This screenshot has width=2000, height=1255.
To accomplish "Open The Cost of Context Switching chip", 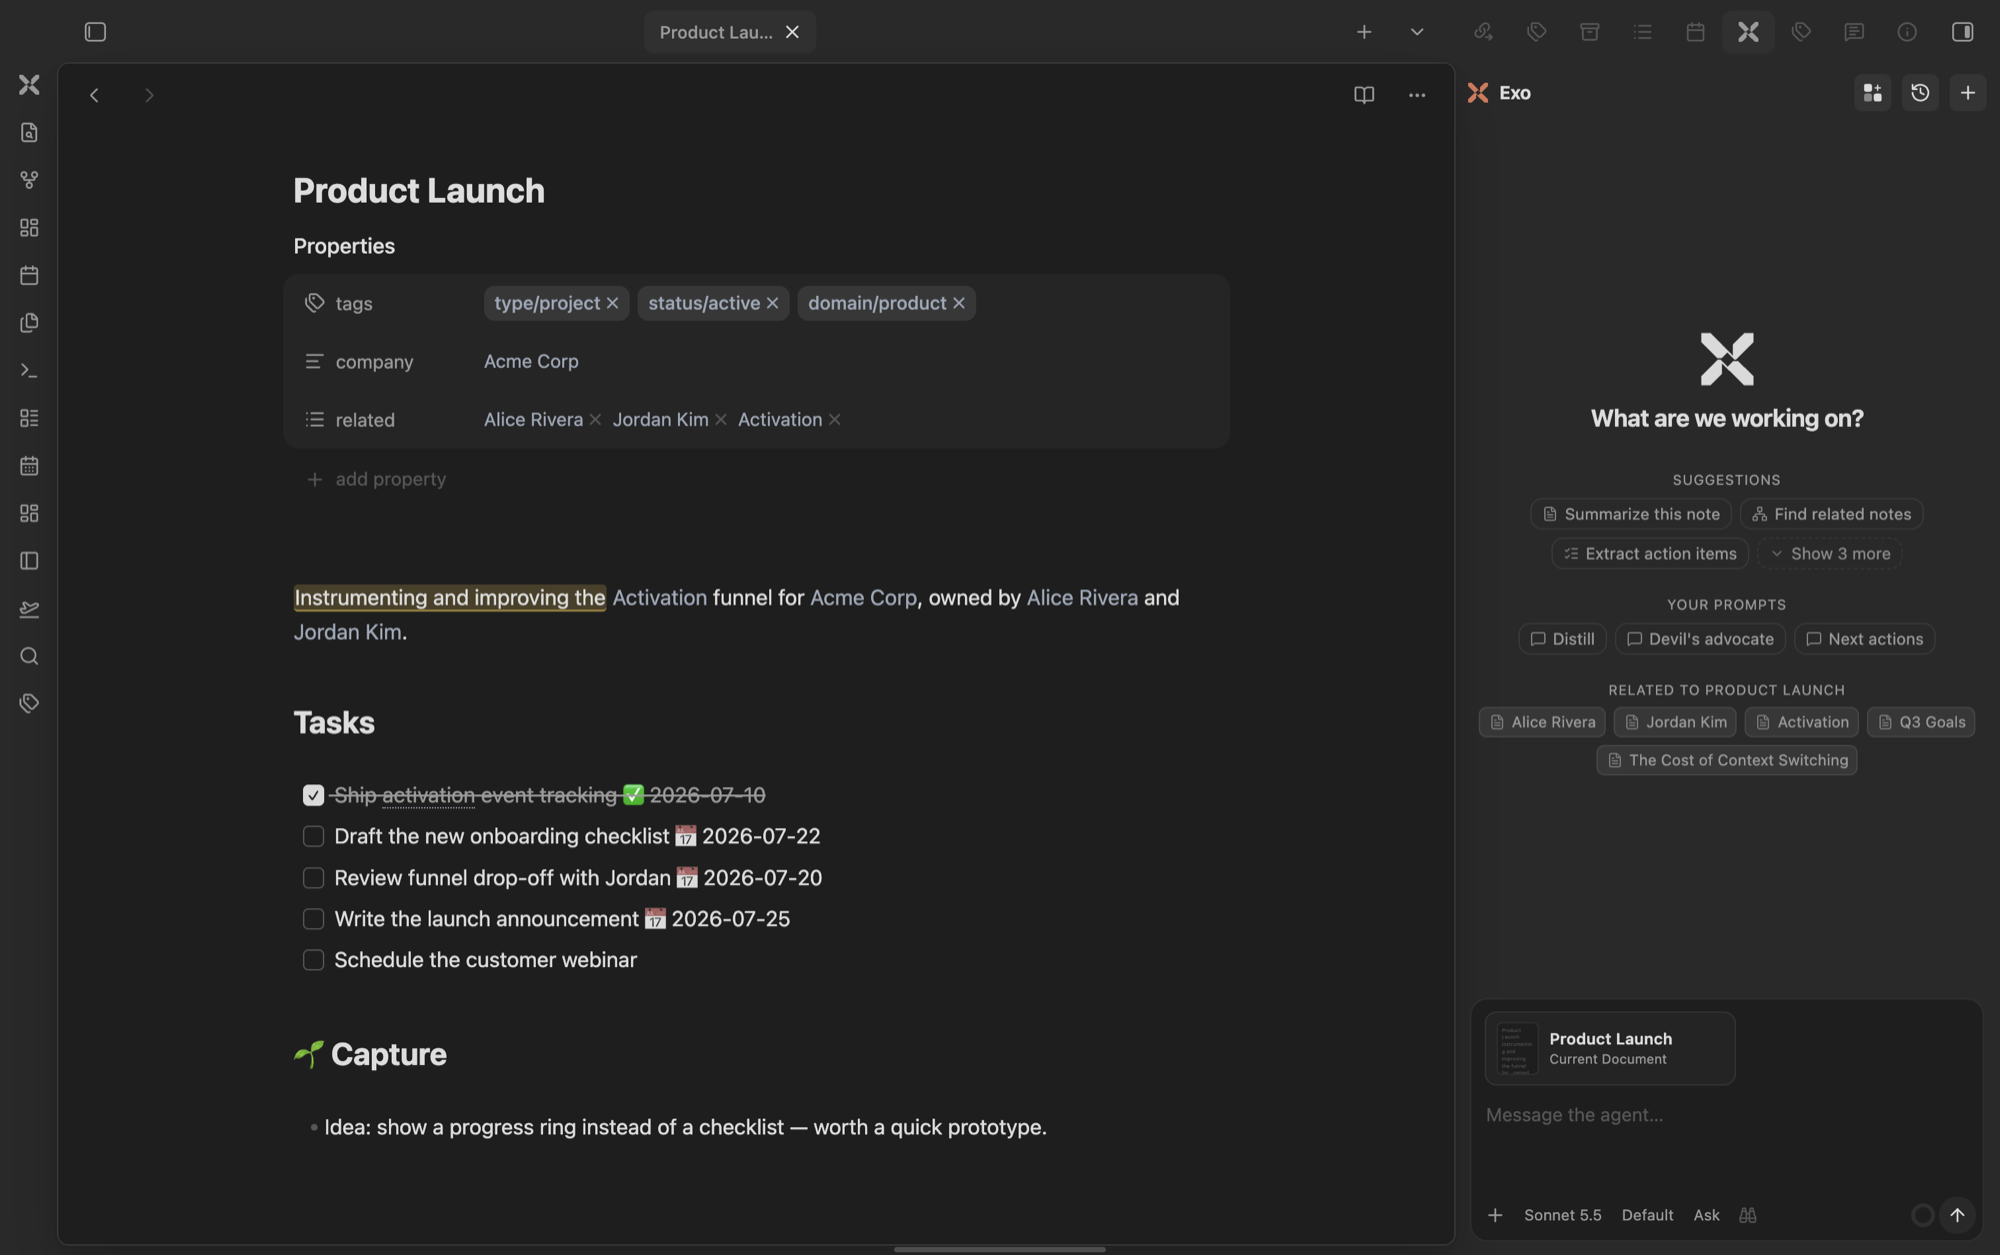I will click(1726, 760).
